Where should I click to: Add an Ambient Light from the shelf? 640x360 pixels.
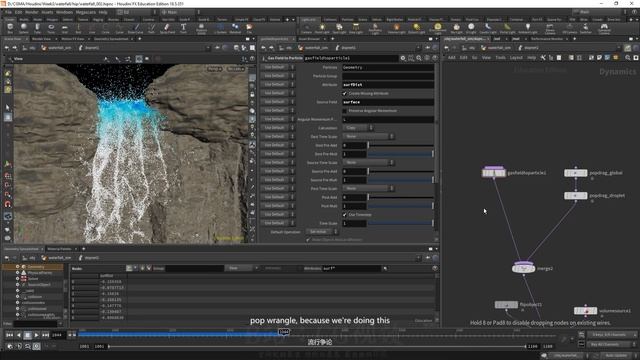click(527, 28)
